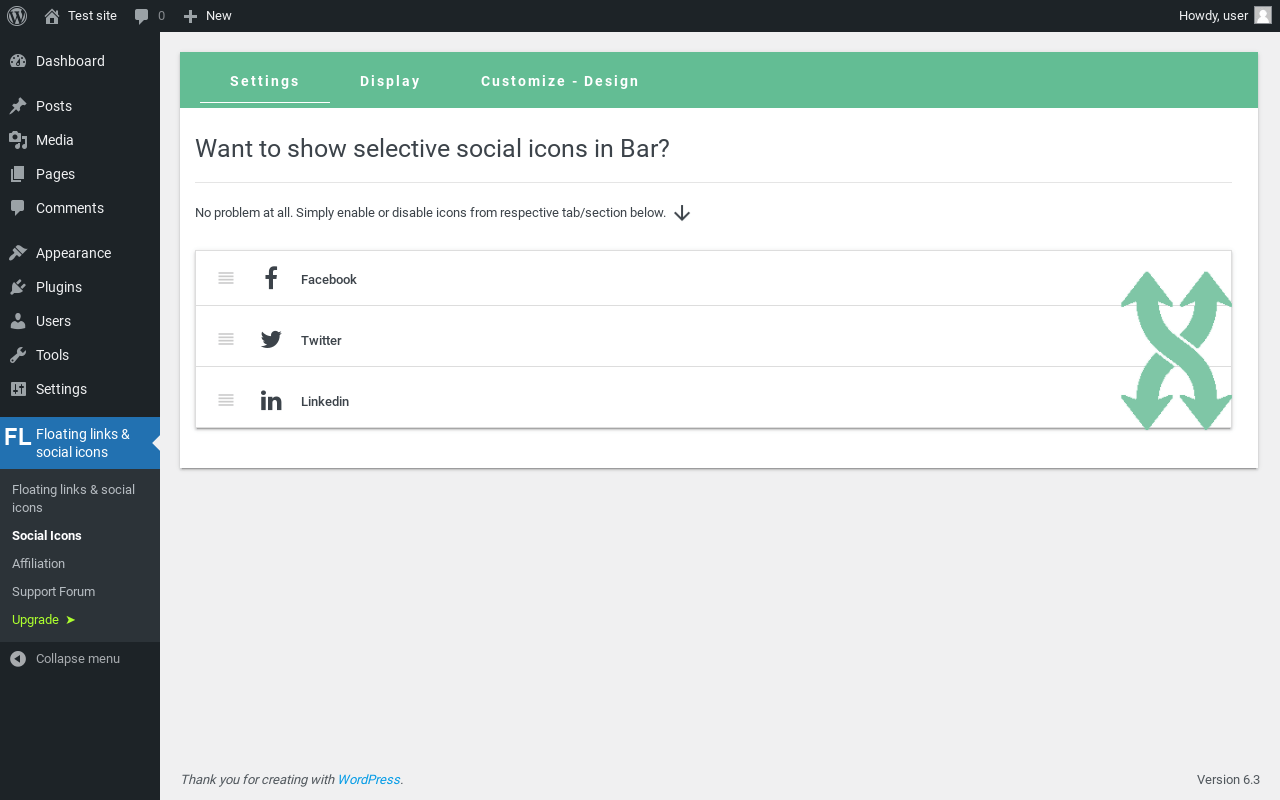Switch to Customize - Design tab
This screenshot has height=800, width=1280.
560,81
